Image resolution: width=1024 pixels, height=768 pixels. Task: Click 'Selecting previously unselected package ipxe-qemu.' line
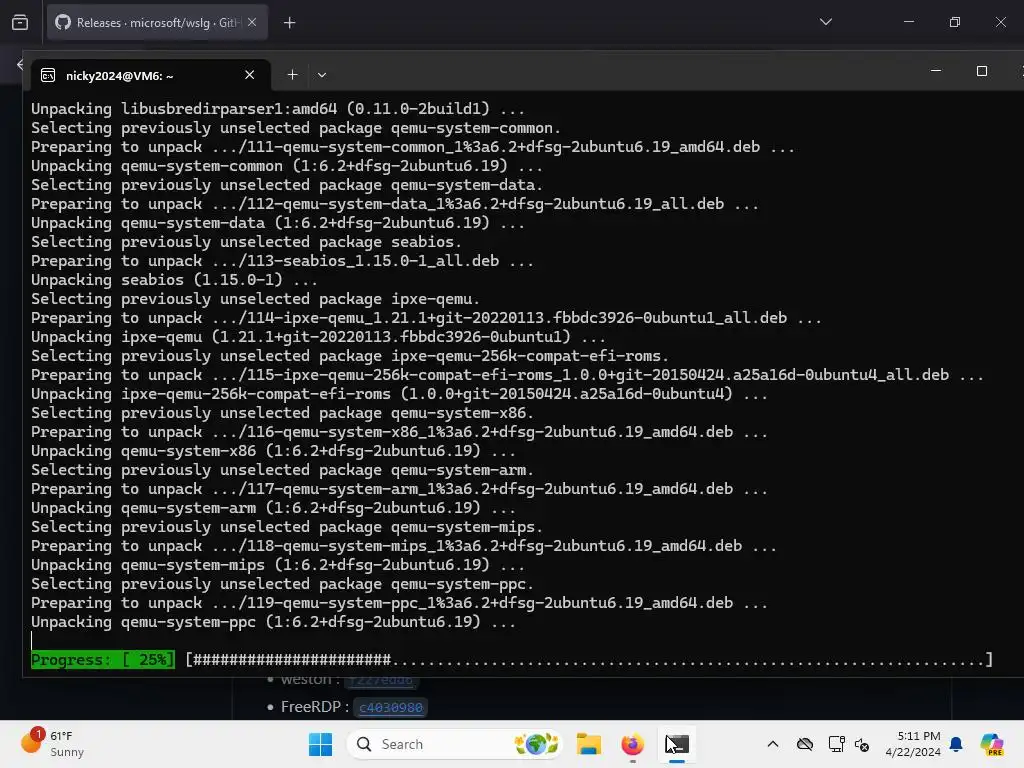click(255, 299)
